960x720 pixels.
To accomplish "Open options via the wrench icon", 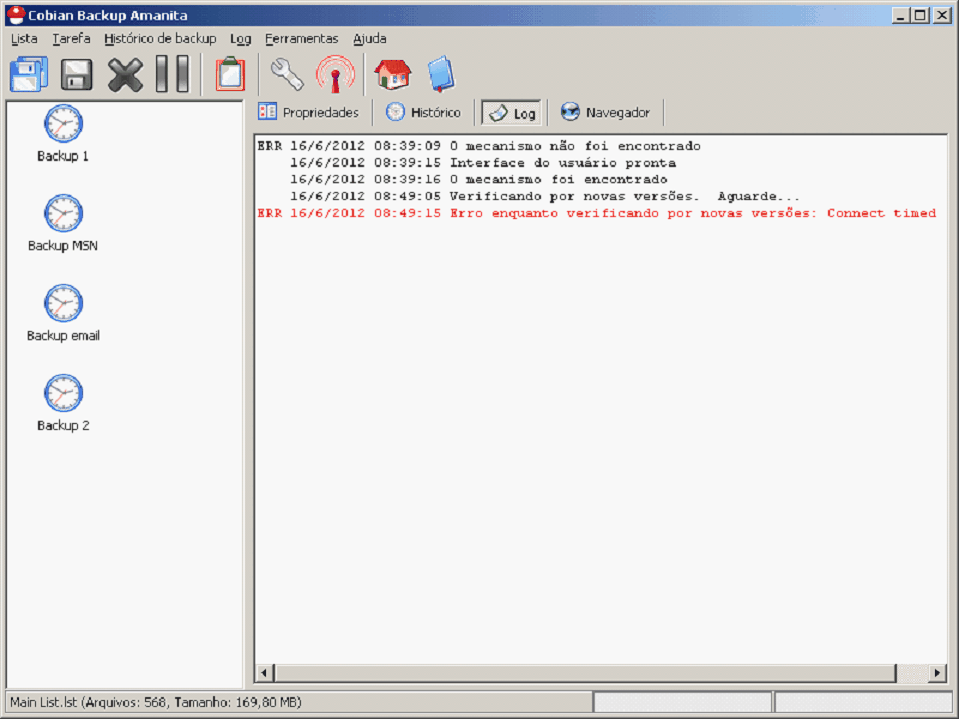I will coord(287,75).
